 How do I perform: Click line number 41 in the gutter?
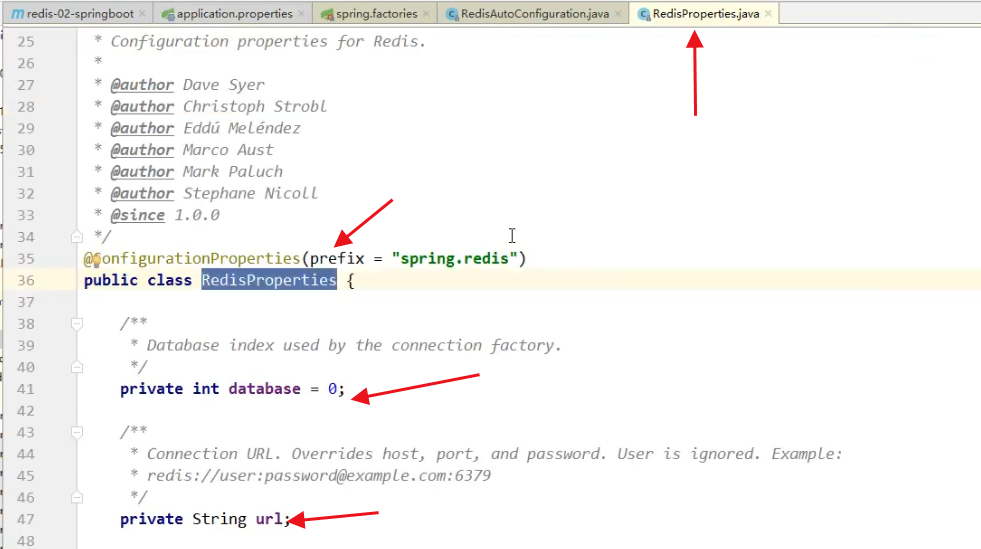click(x=26, y=389)
